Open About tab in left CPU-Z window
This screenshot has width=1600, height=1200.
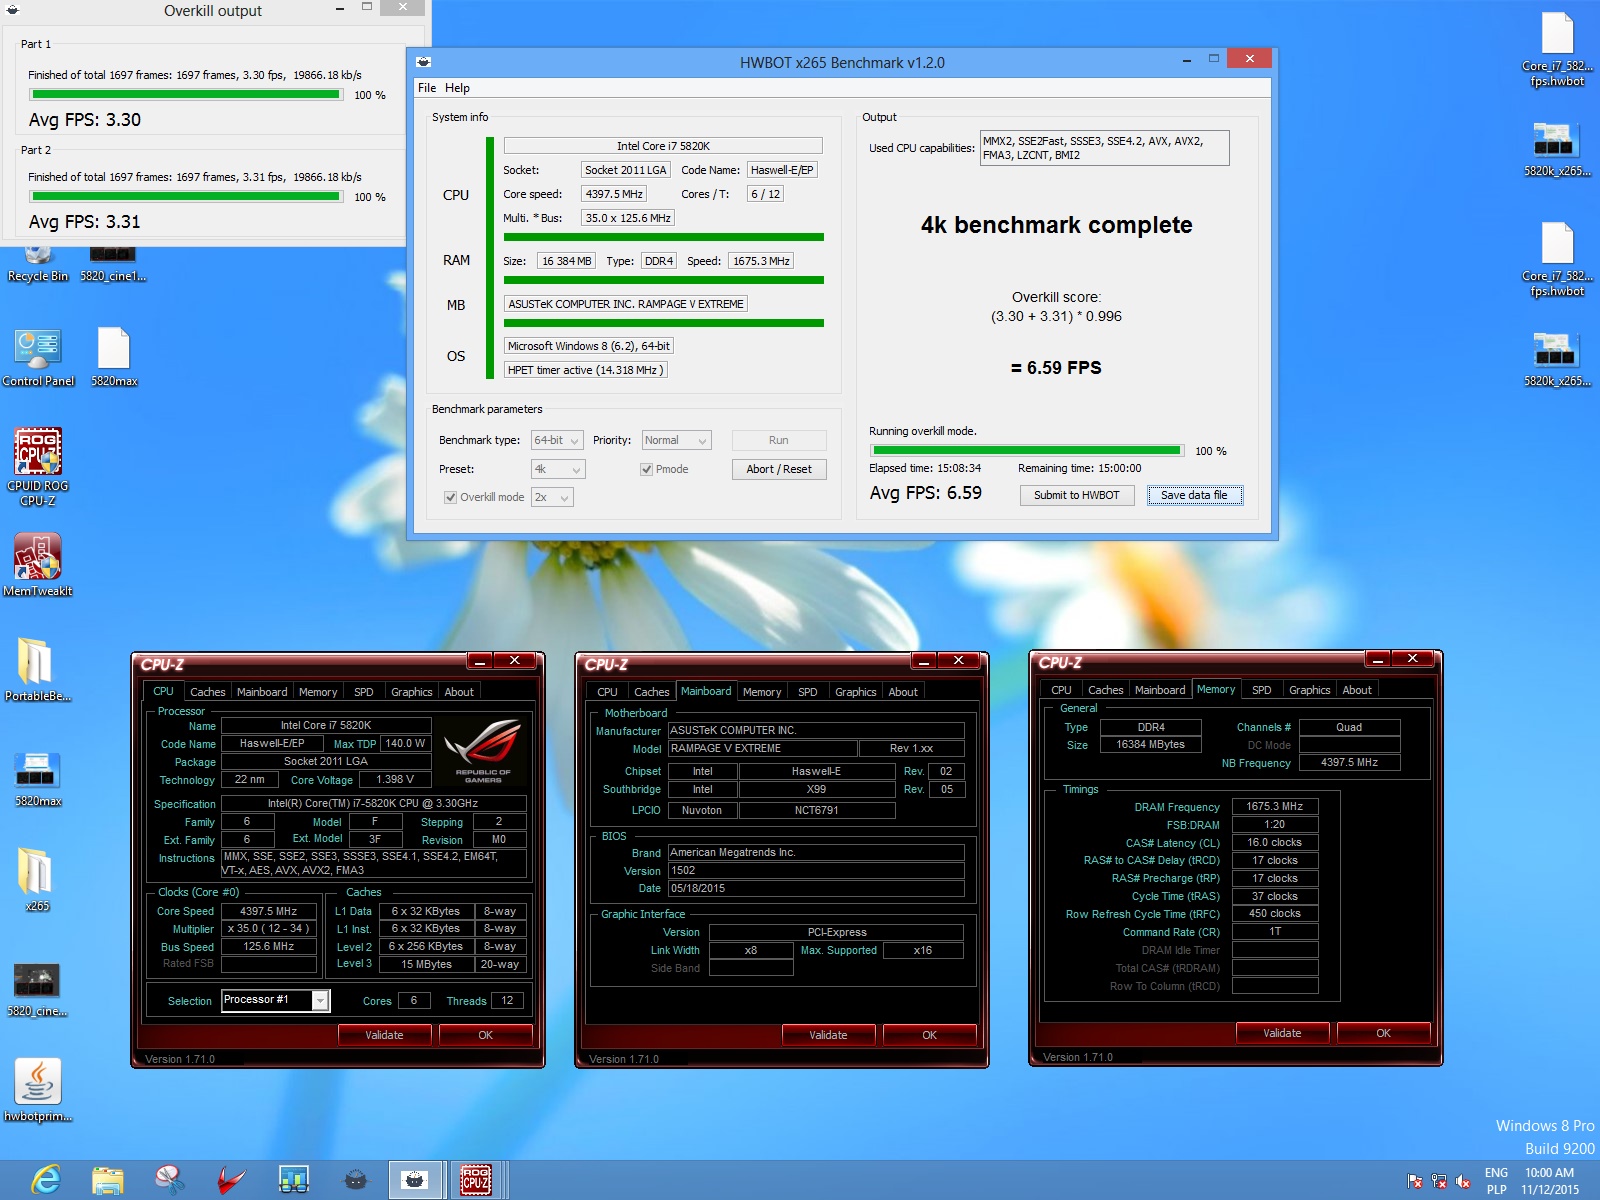pyautogui.click(x=459, y=692)
